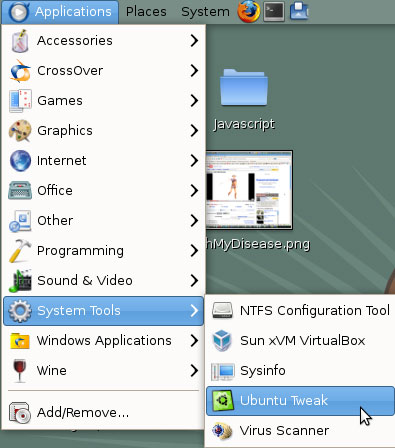Click the Accessories trash-can icon
The height and width of the screenshot is (448, 395).
[20, 41]
